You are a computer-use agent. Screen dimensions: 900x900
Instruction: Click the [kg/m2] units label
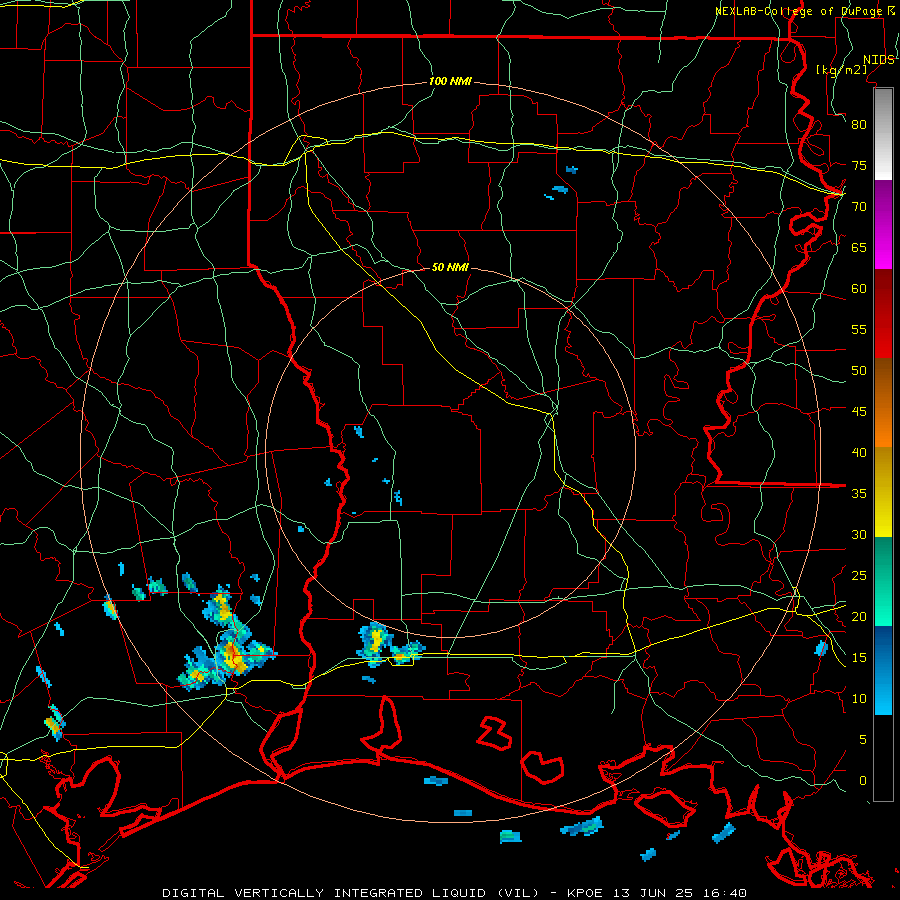pos(841,70)
